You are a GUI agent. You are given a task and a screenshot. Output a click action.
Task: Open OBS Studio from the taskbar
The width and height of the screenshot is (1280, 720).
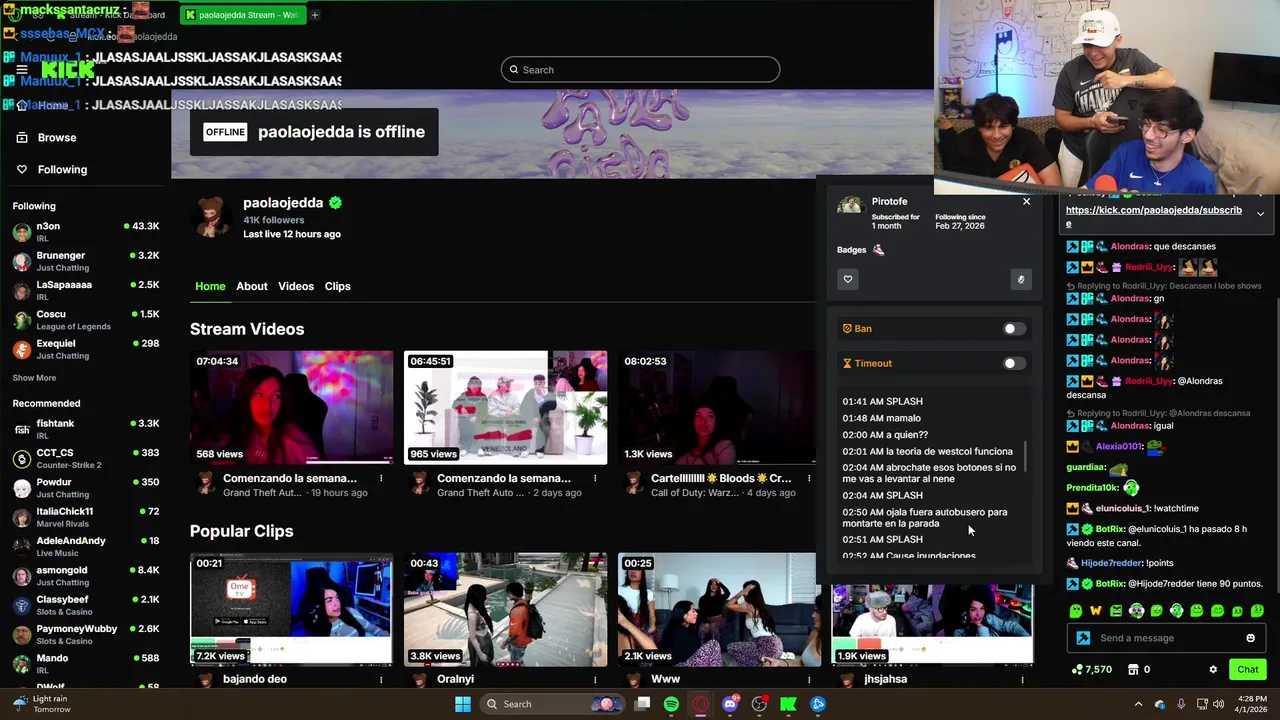759,704
